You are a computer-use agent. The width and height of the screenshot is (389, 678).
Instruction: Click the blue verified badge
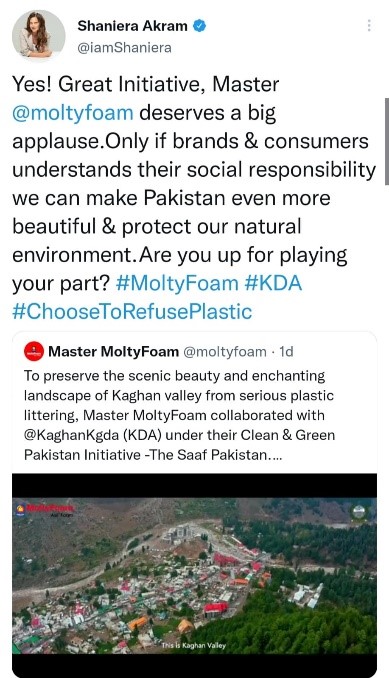tap(199, 26)
